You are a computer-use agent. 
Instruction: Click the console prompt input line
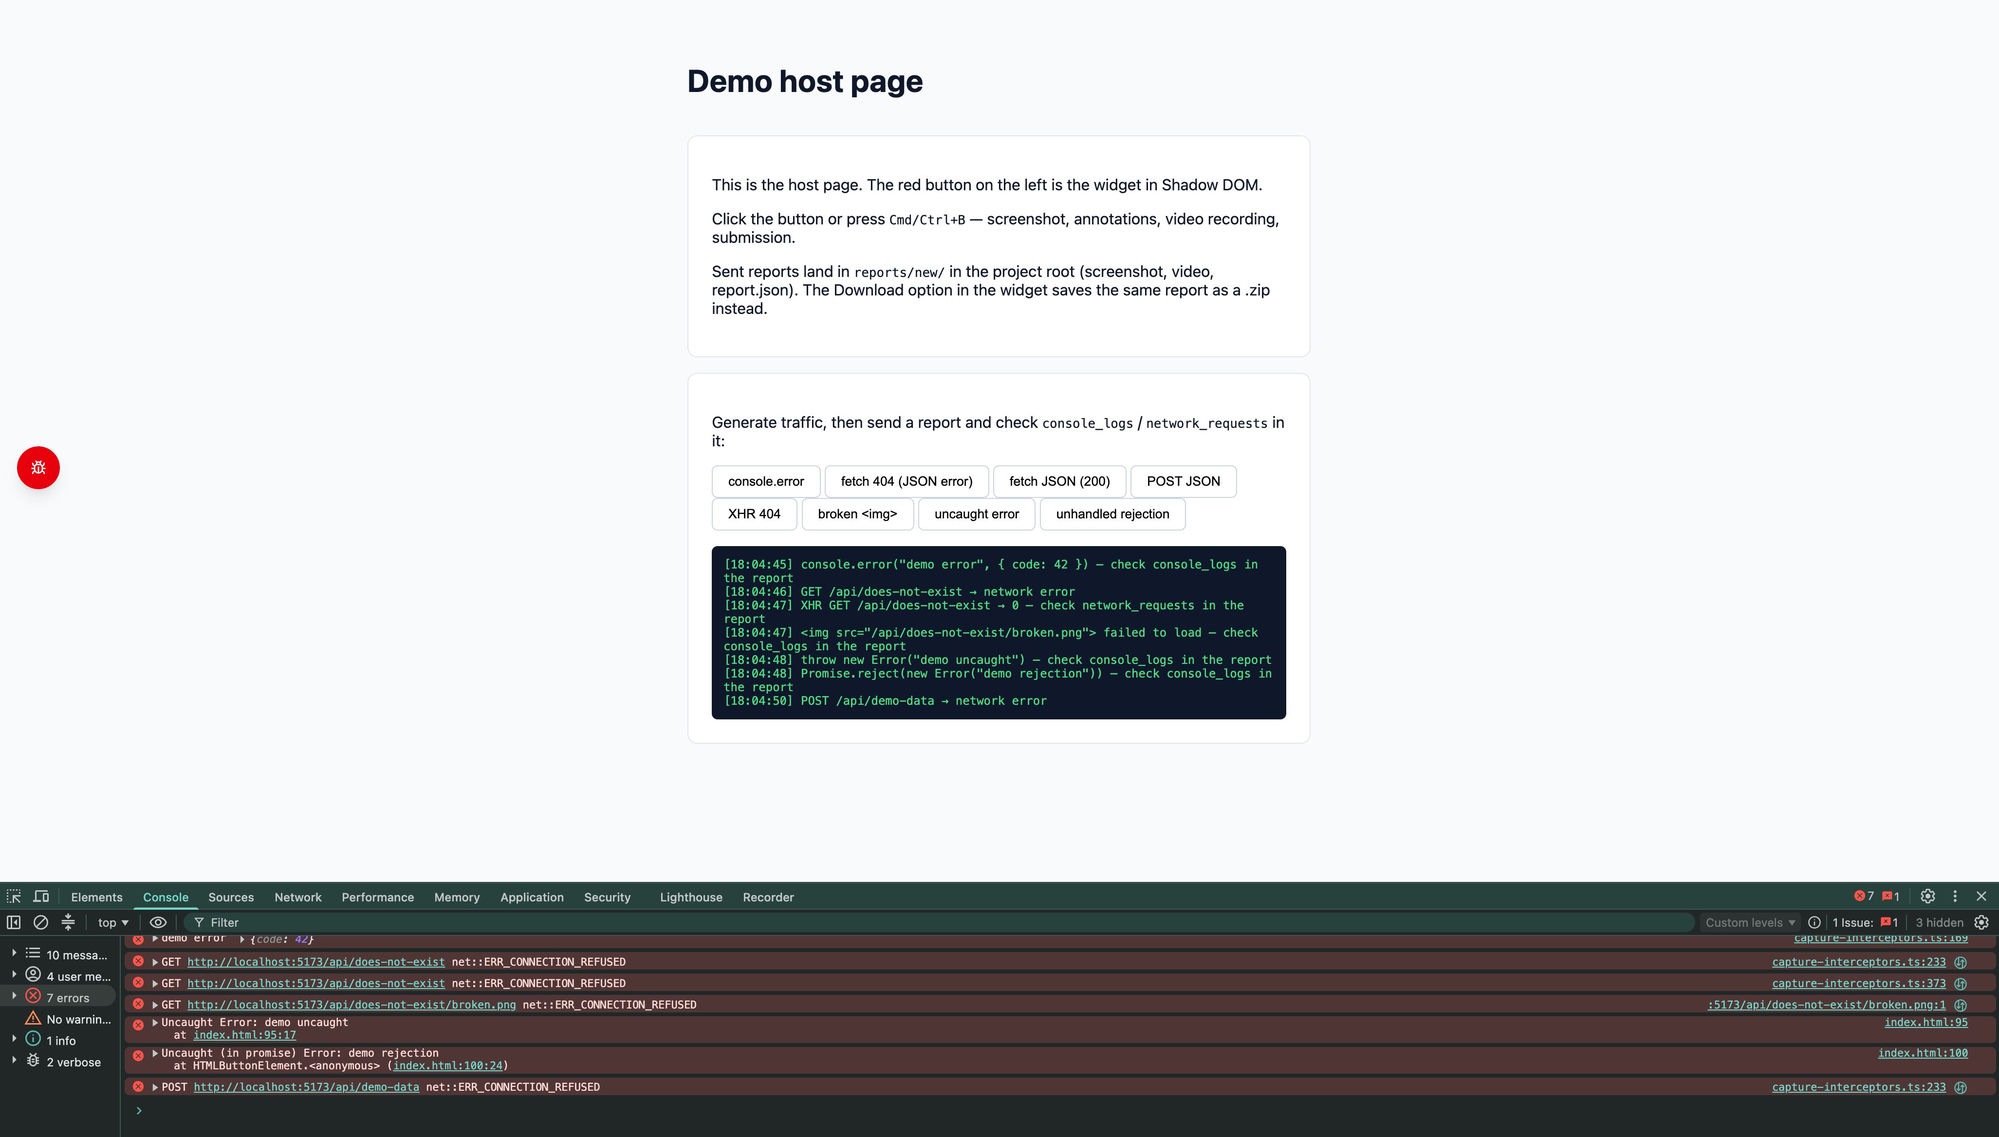click(x=1060, y=1111)
